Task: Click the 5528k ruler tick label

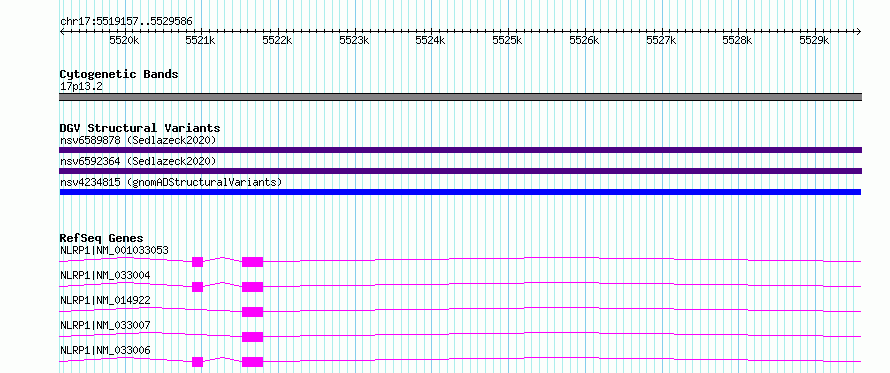Action: point(738,40)
